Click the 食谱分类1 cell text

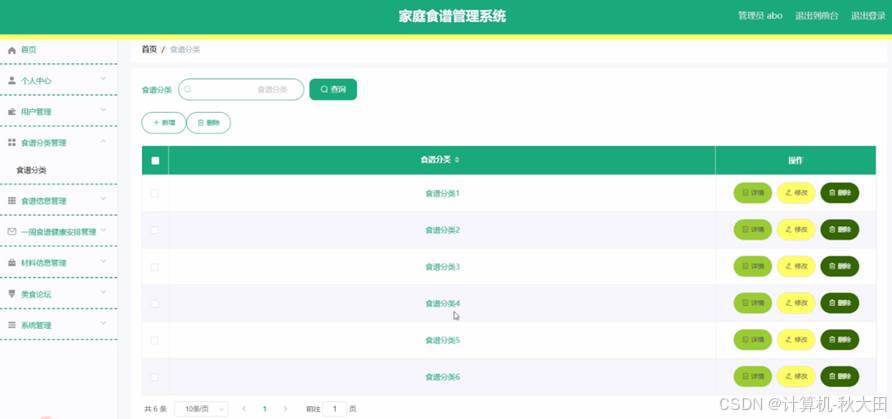click(x=443, y=193)
